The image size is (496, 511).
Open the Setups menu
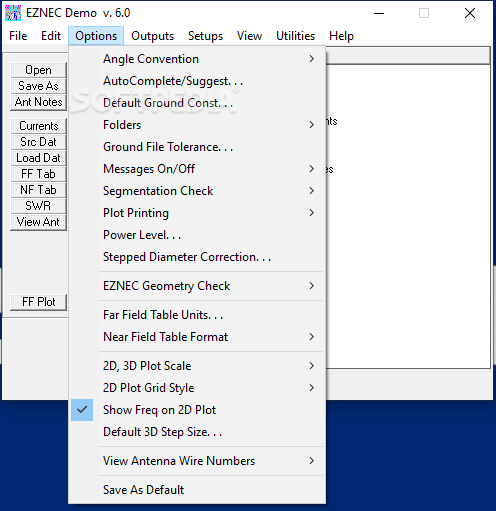click(205, 36)
